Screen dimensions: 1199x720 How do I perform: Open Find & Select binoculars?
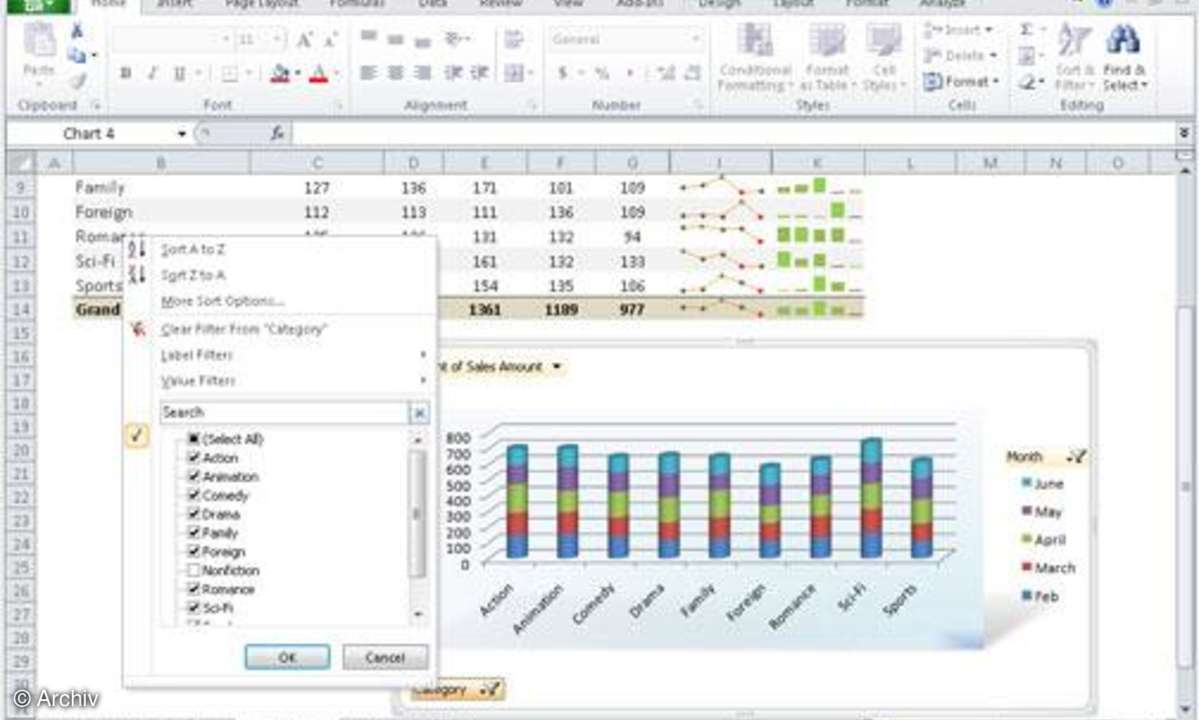tap(1123, 57)
